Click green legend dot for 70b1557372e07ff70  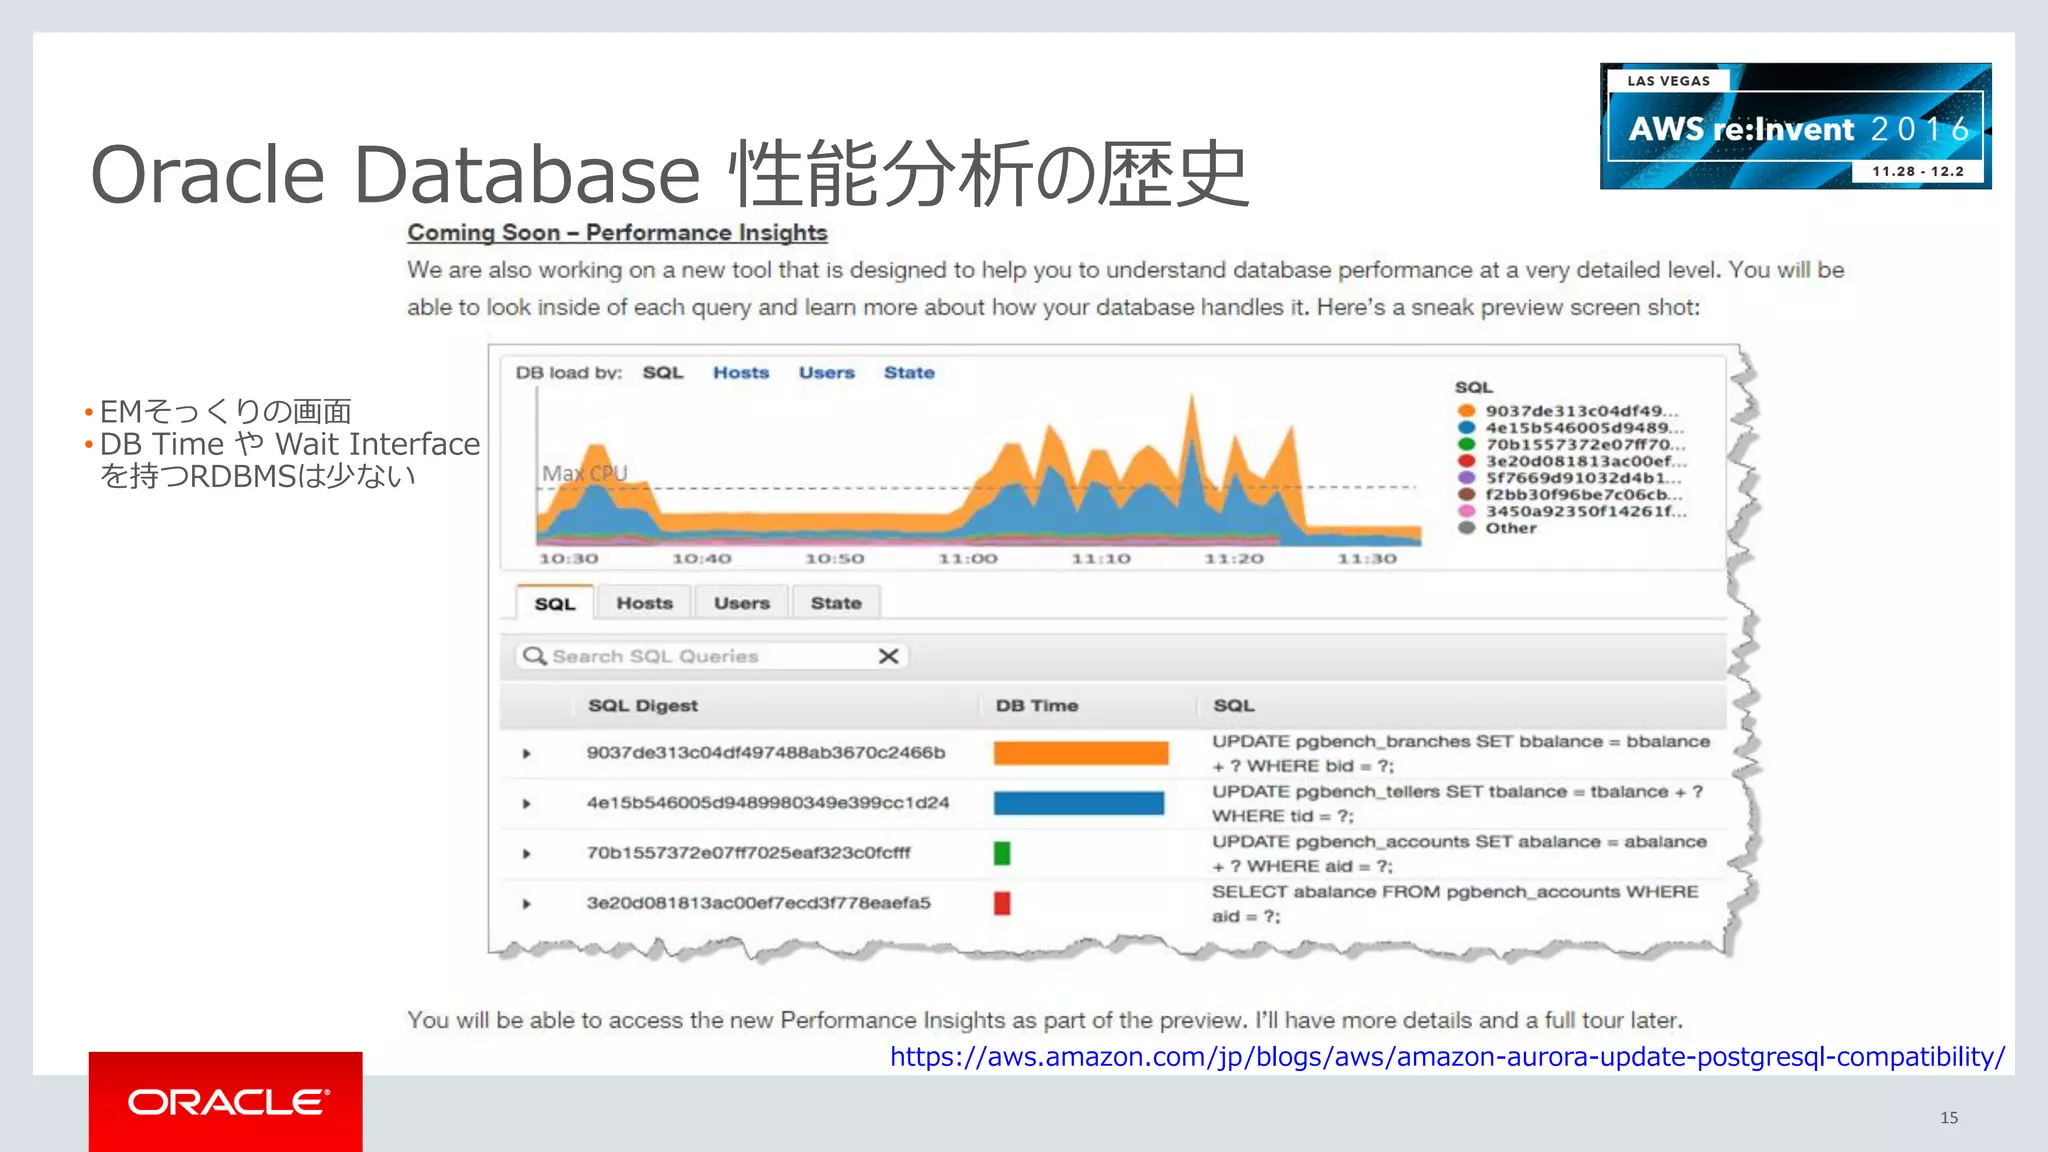click(1466, 444)
